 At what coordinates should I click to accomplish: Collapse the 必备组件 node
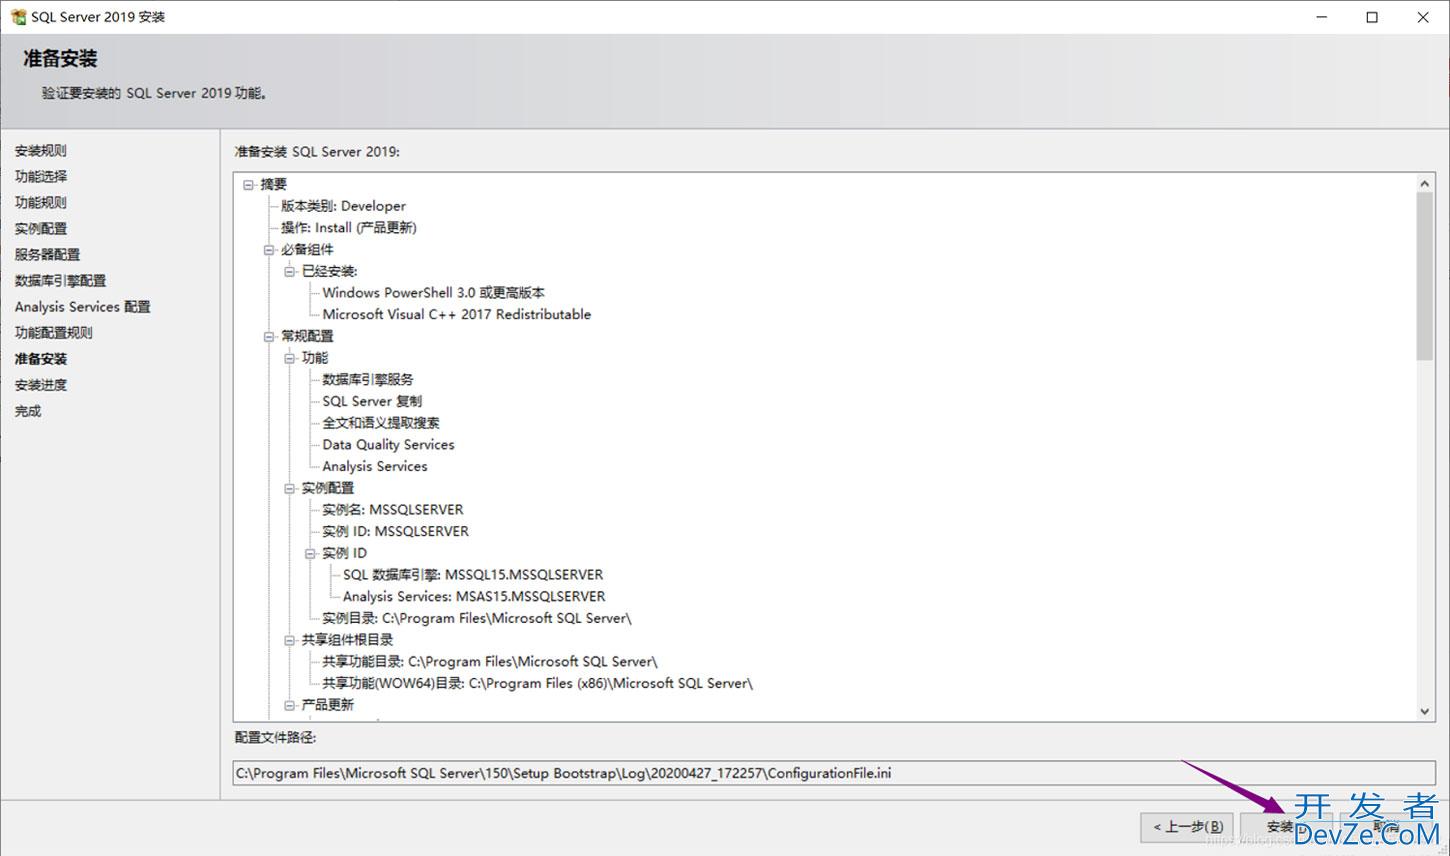pyautogui.click(x=269, y=249)
